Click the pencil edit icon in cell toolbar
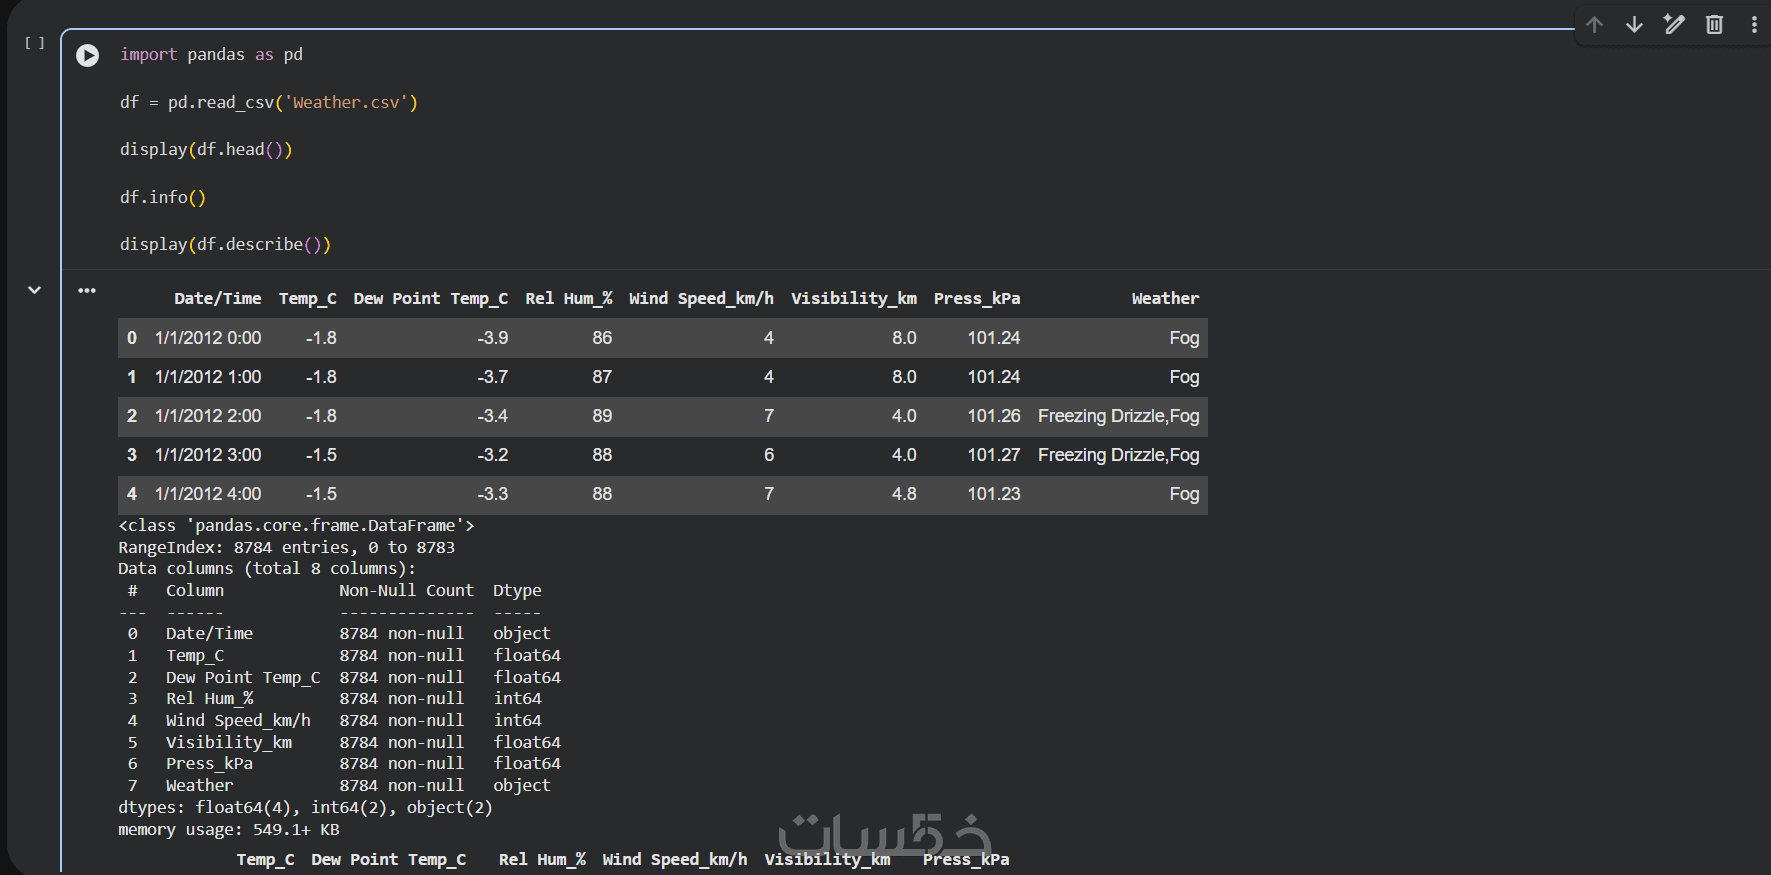This screenshot has width=1771, height=875. [1674, 24]
